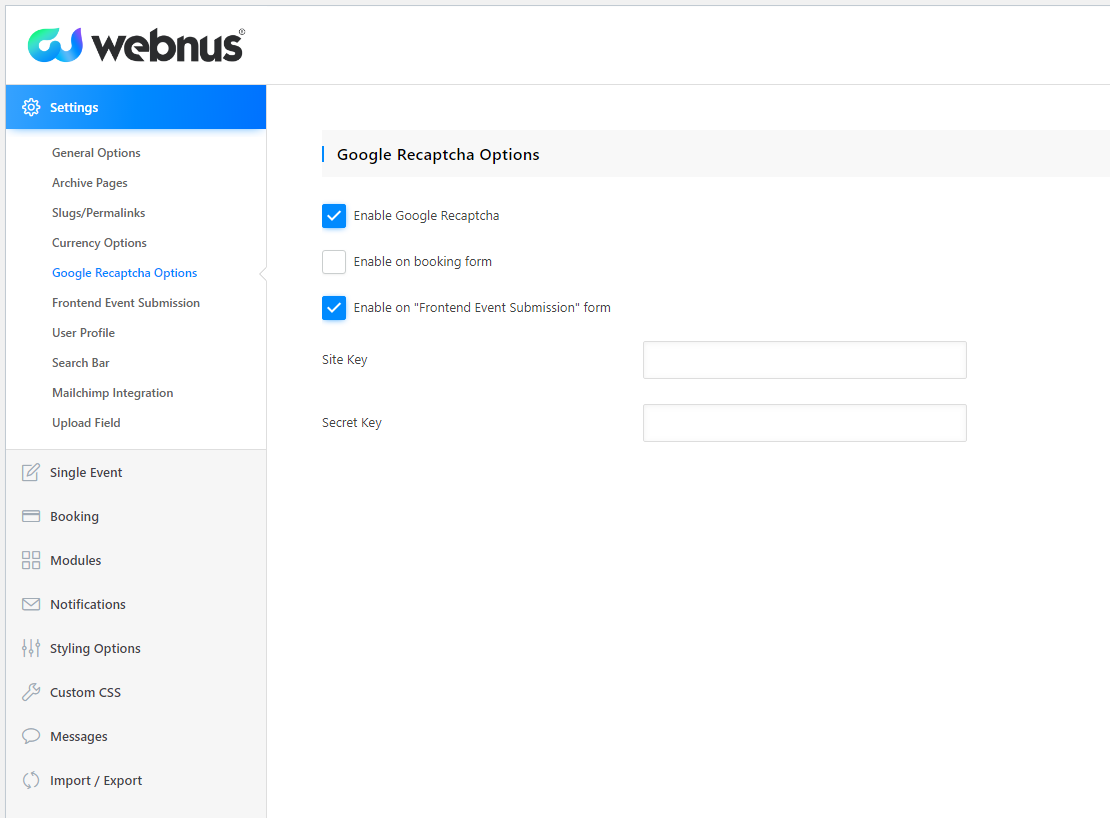The image size is (1110, 818).
Task: Go to the Booking section label
Action: [x=74, y=517]
